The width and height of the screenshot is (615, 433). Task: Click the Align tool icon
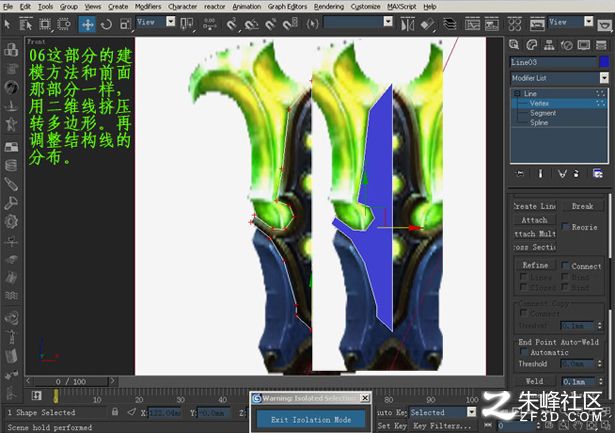pos(427,24)
